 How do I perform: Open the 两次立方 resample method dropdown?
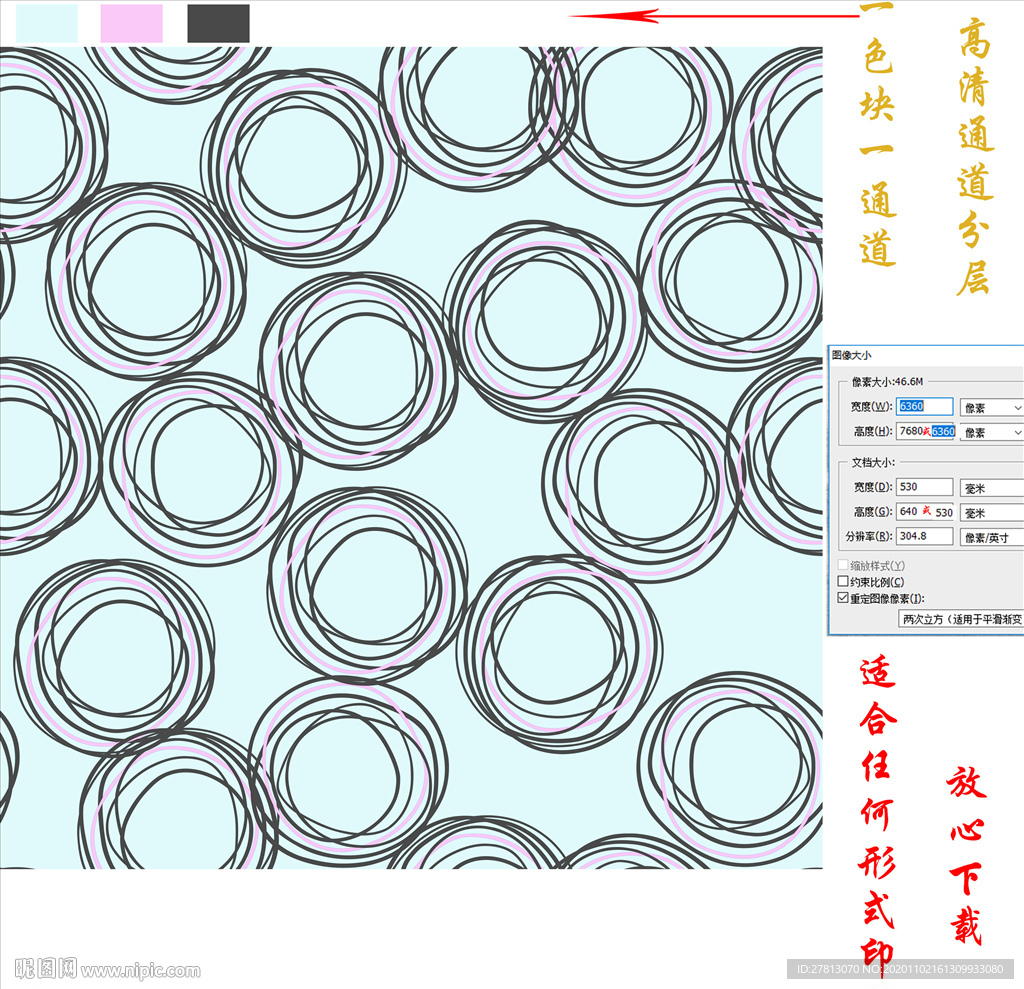[x=960, y=619]
